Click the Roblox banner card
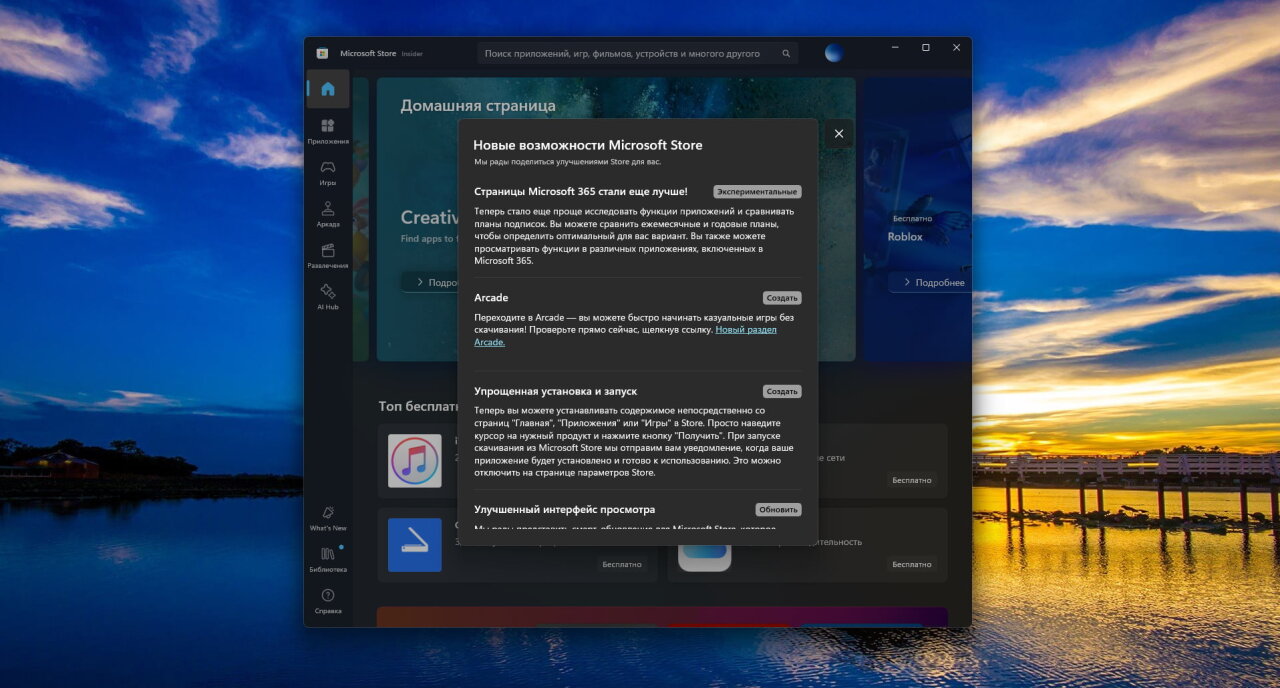The width and height of the screenshot is (1280, 688). click(x=917, y=218)
